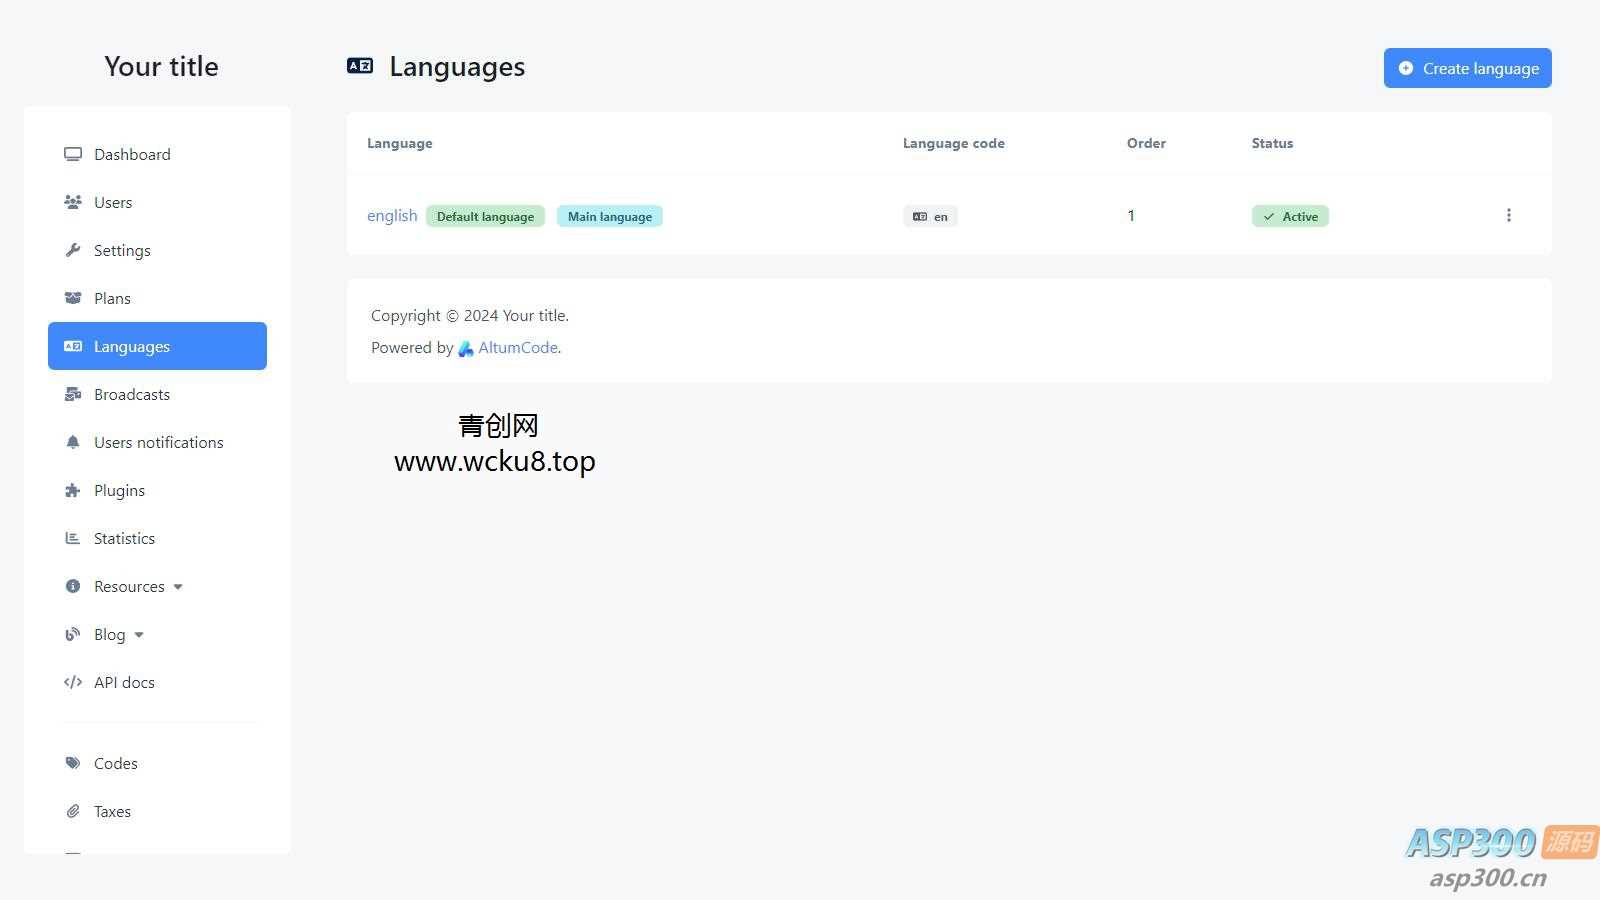The image size is (1600, 900).
Task: Open Statistics via the chart icon
Action: tap(73, 538)
